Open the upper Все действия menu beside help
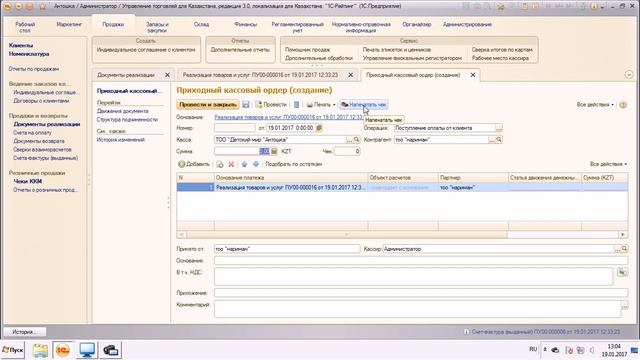The height and width of the screenshot is (360, 640). (595, 104)
